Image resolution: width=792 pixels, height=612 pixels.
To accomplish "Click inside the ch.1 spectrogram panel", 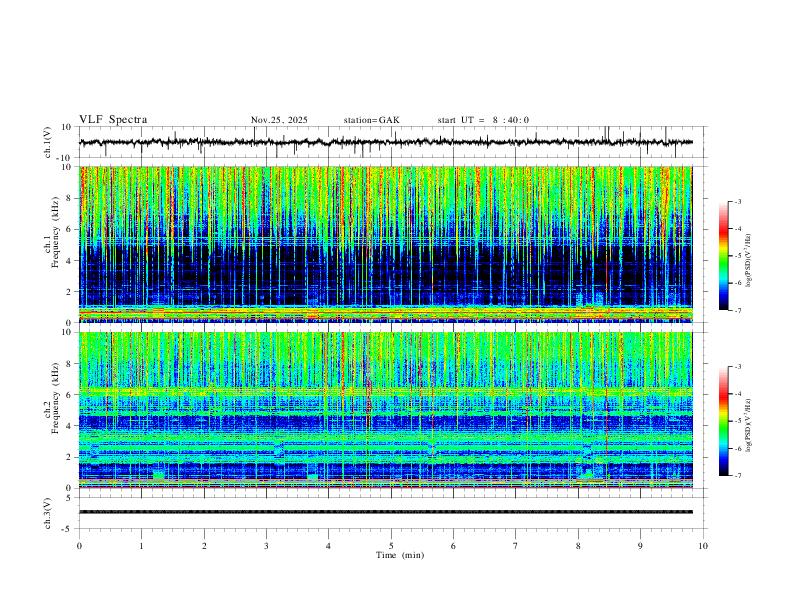I will (386, 244).
